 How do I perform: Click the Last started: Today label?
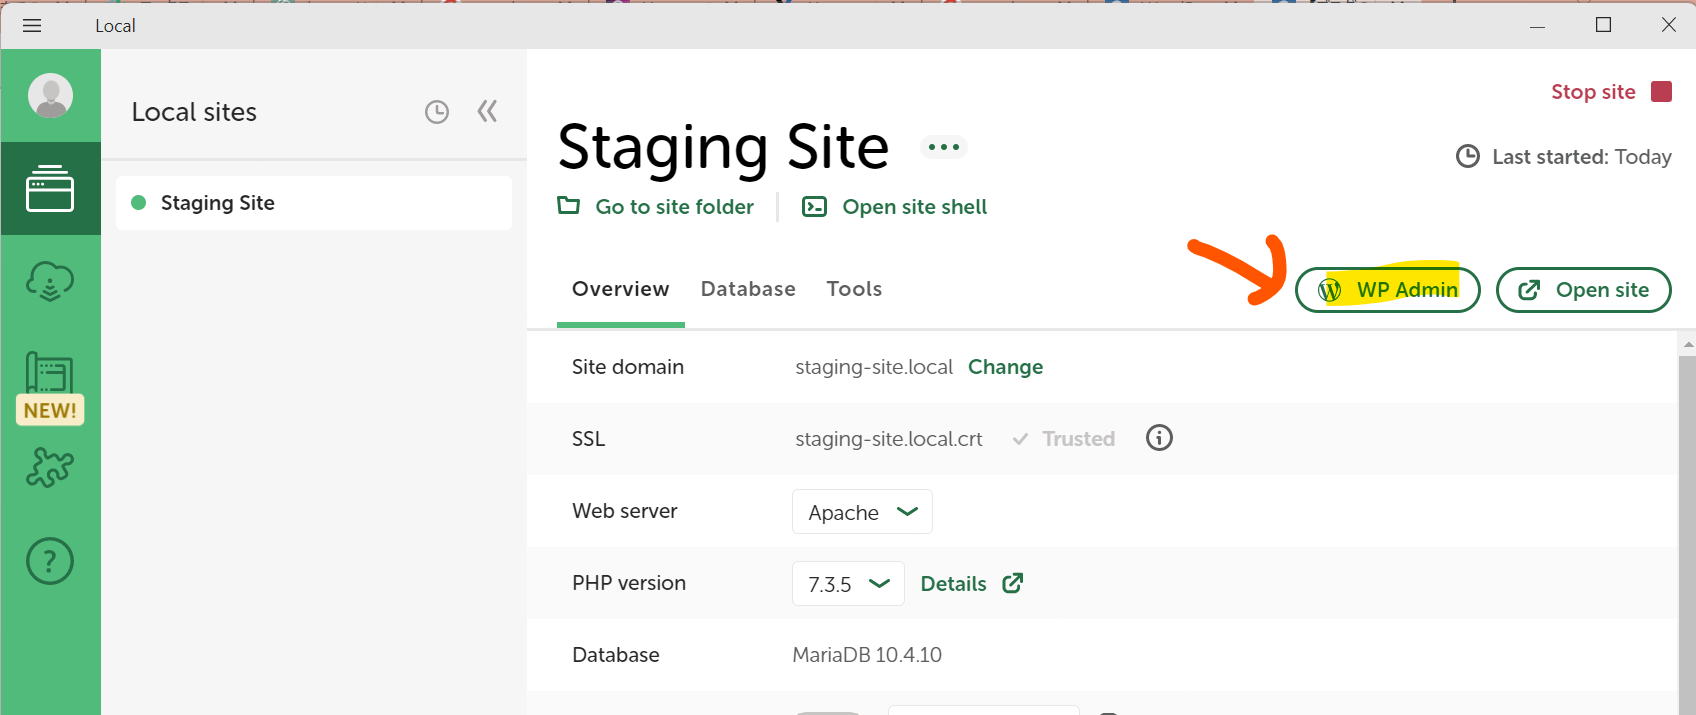coord(1563,157)
